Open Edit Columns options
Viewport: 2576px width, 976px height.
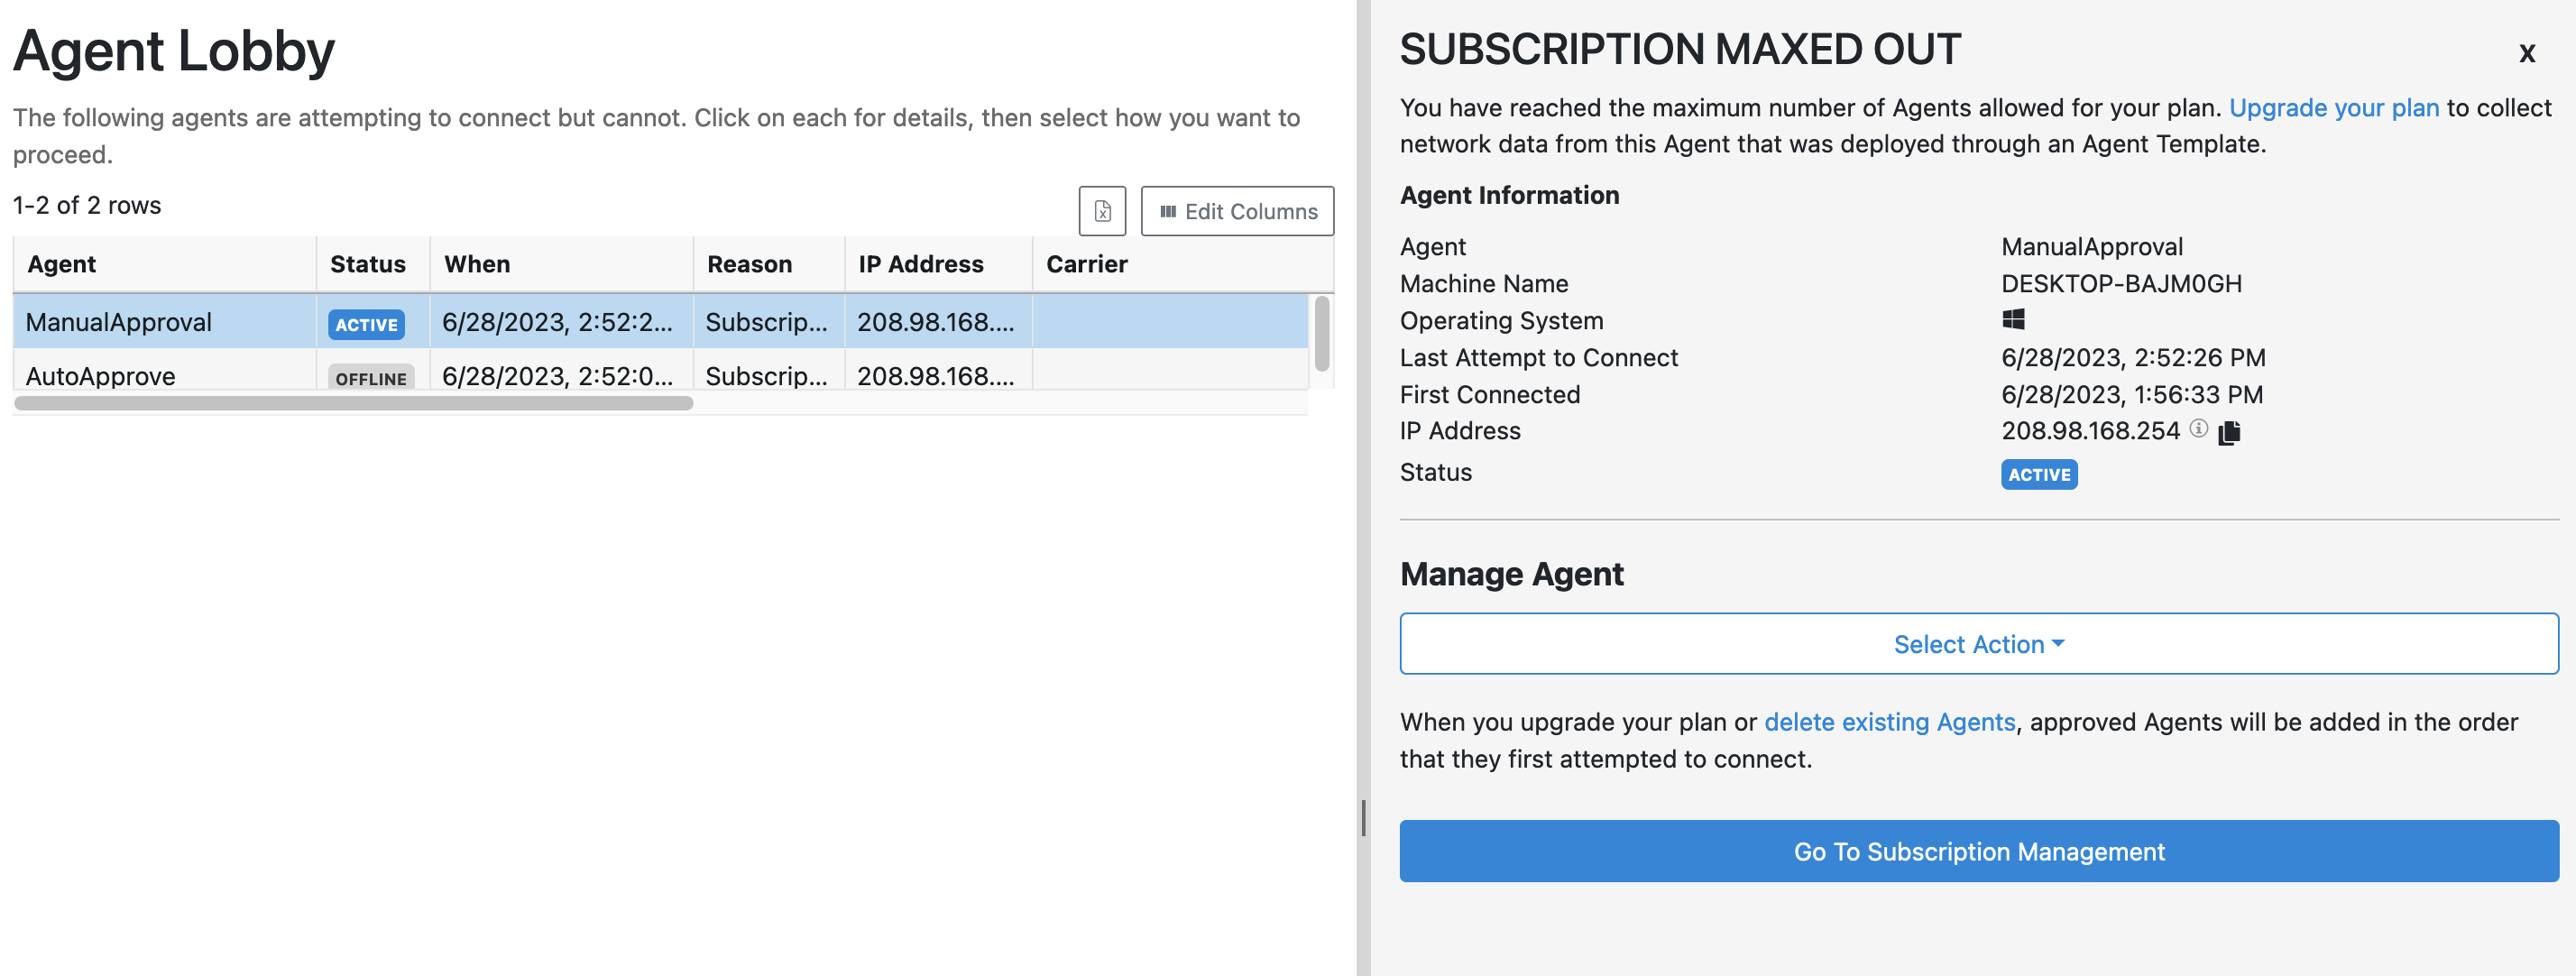[1237, 211]
